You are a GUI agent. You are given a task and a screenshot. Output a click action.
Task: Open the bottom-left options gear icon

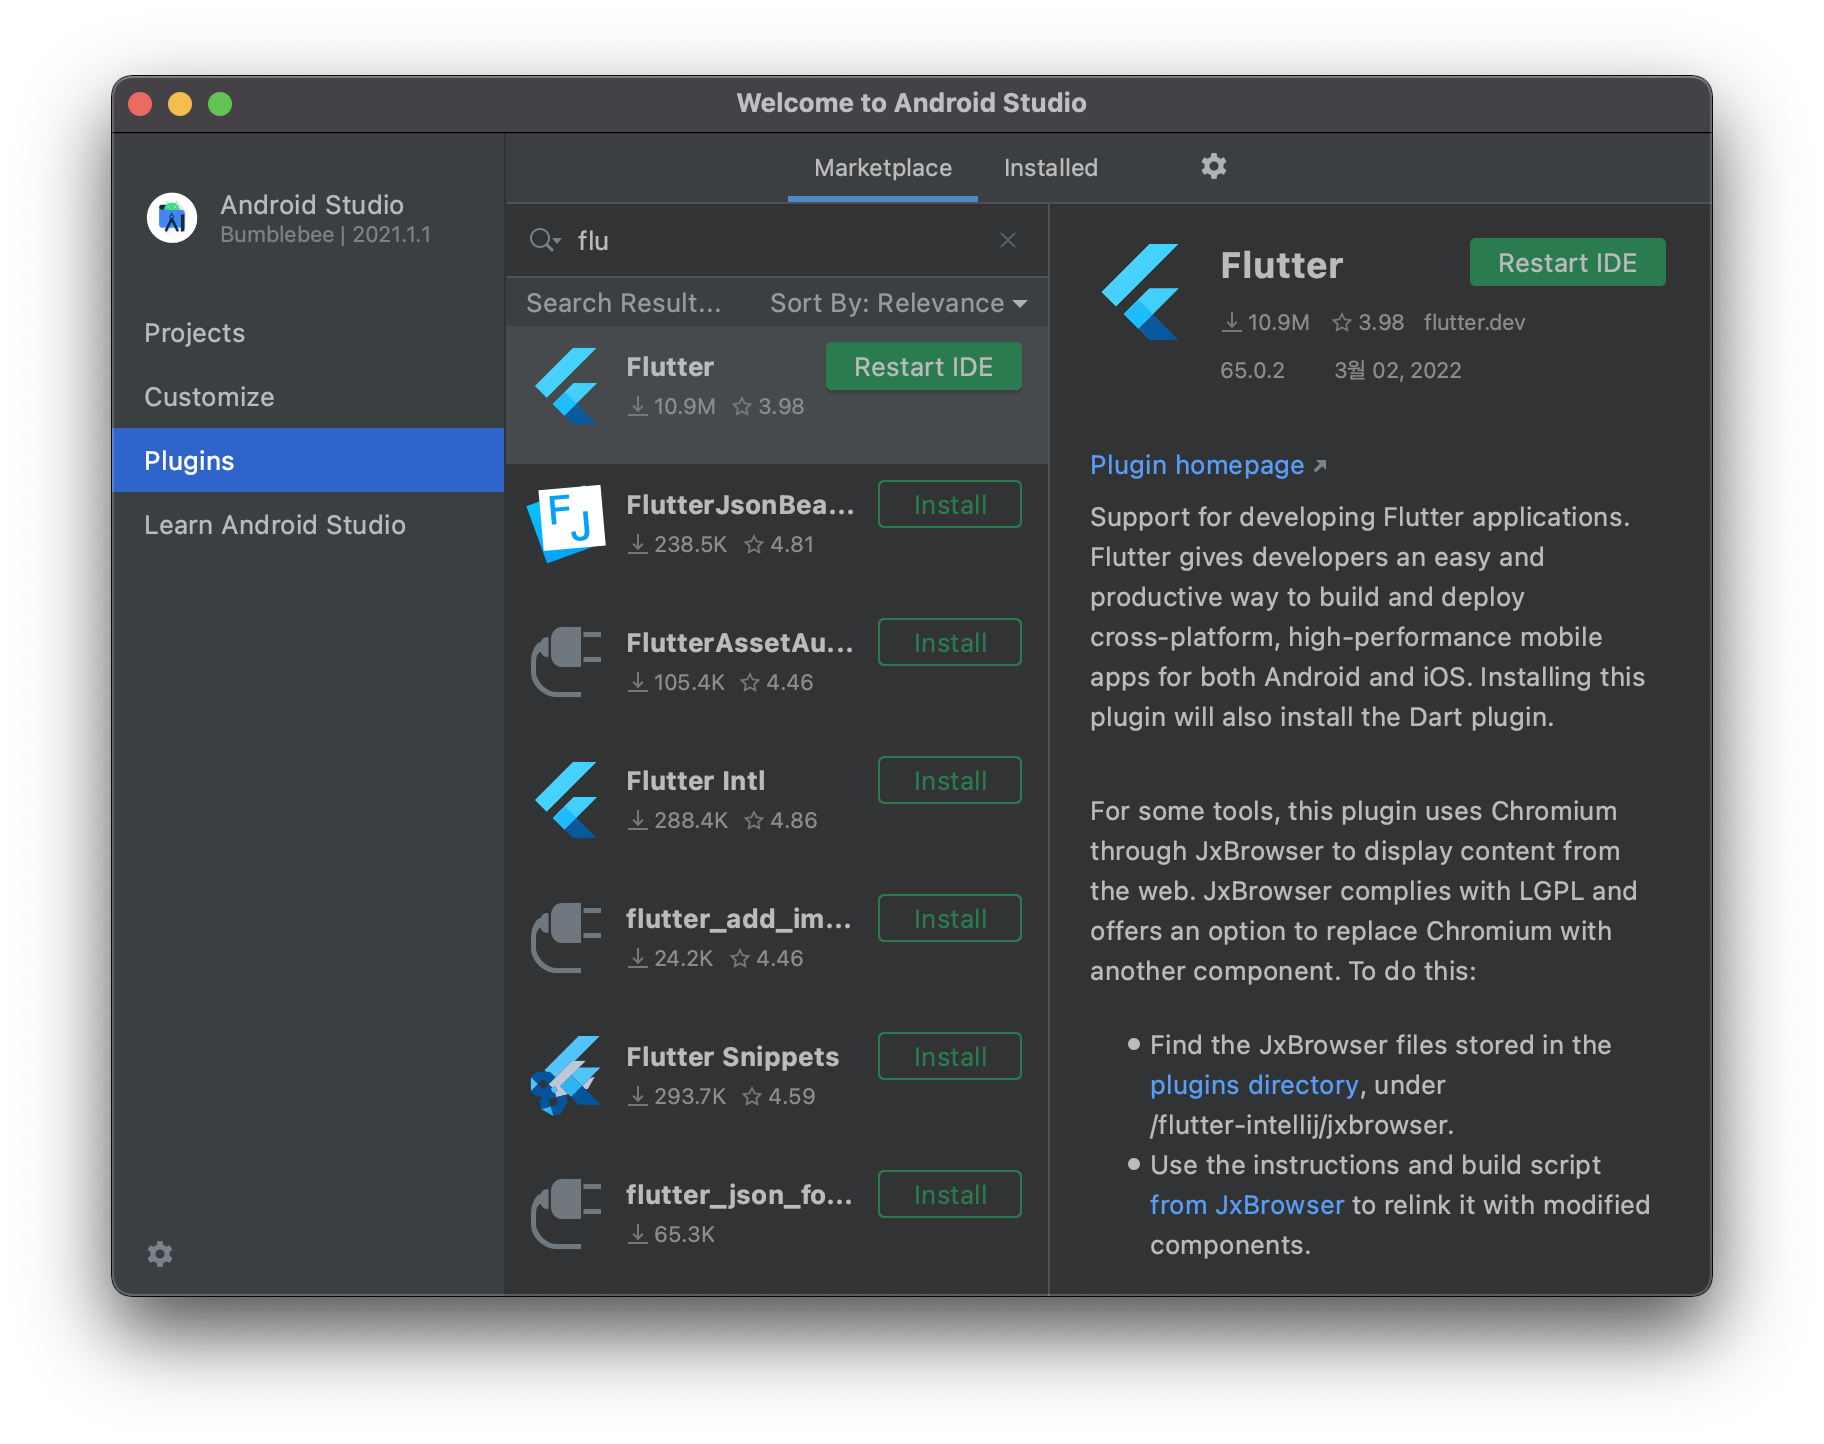click(160, 1254)
